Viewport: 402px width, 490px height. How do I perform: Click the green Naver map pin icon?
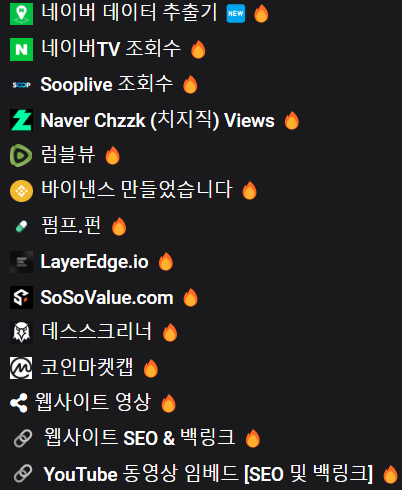(x=21, y=14)
